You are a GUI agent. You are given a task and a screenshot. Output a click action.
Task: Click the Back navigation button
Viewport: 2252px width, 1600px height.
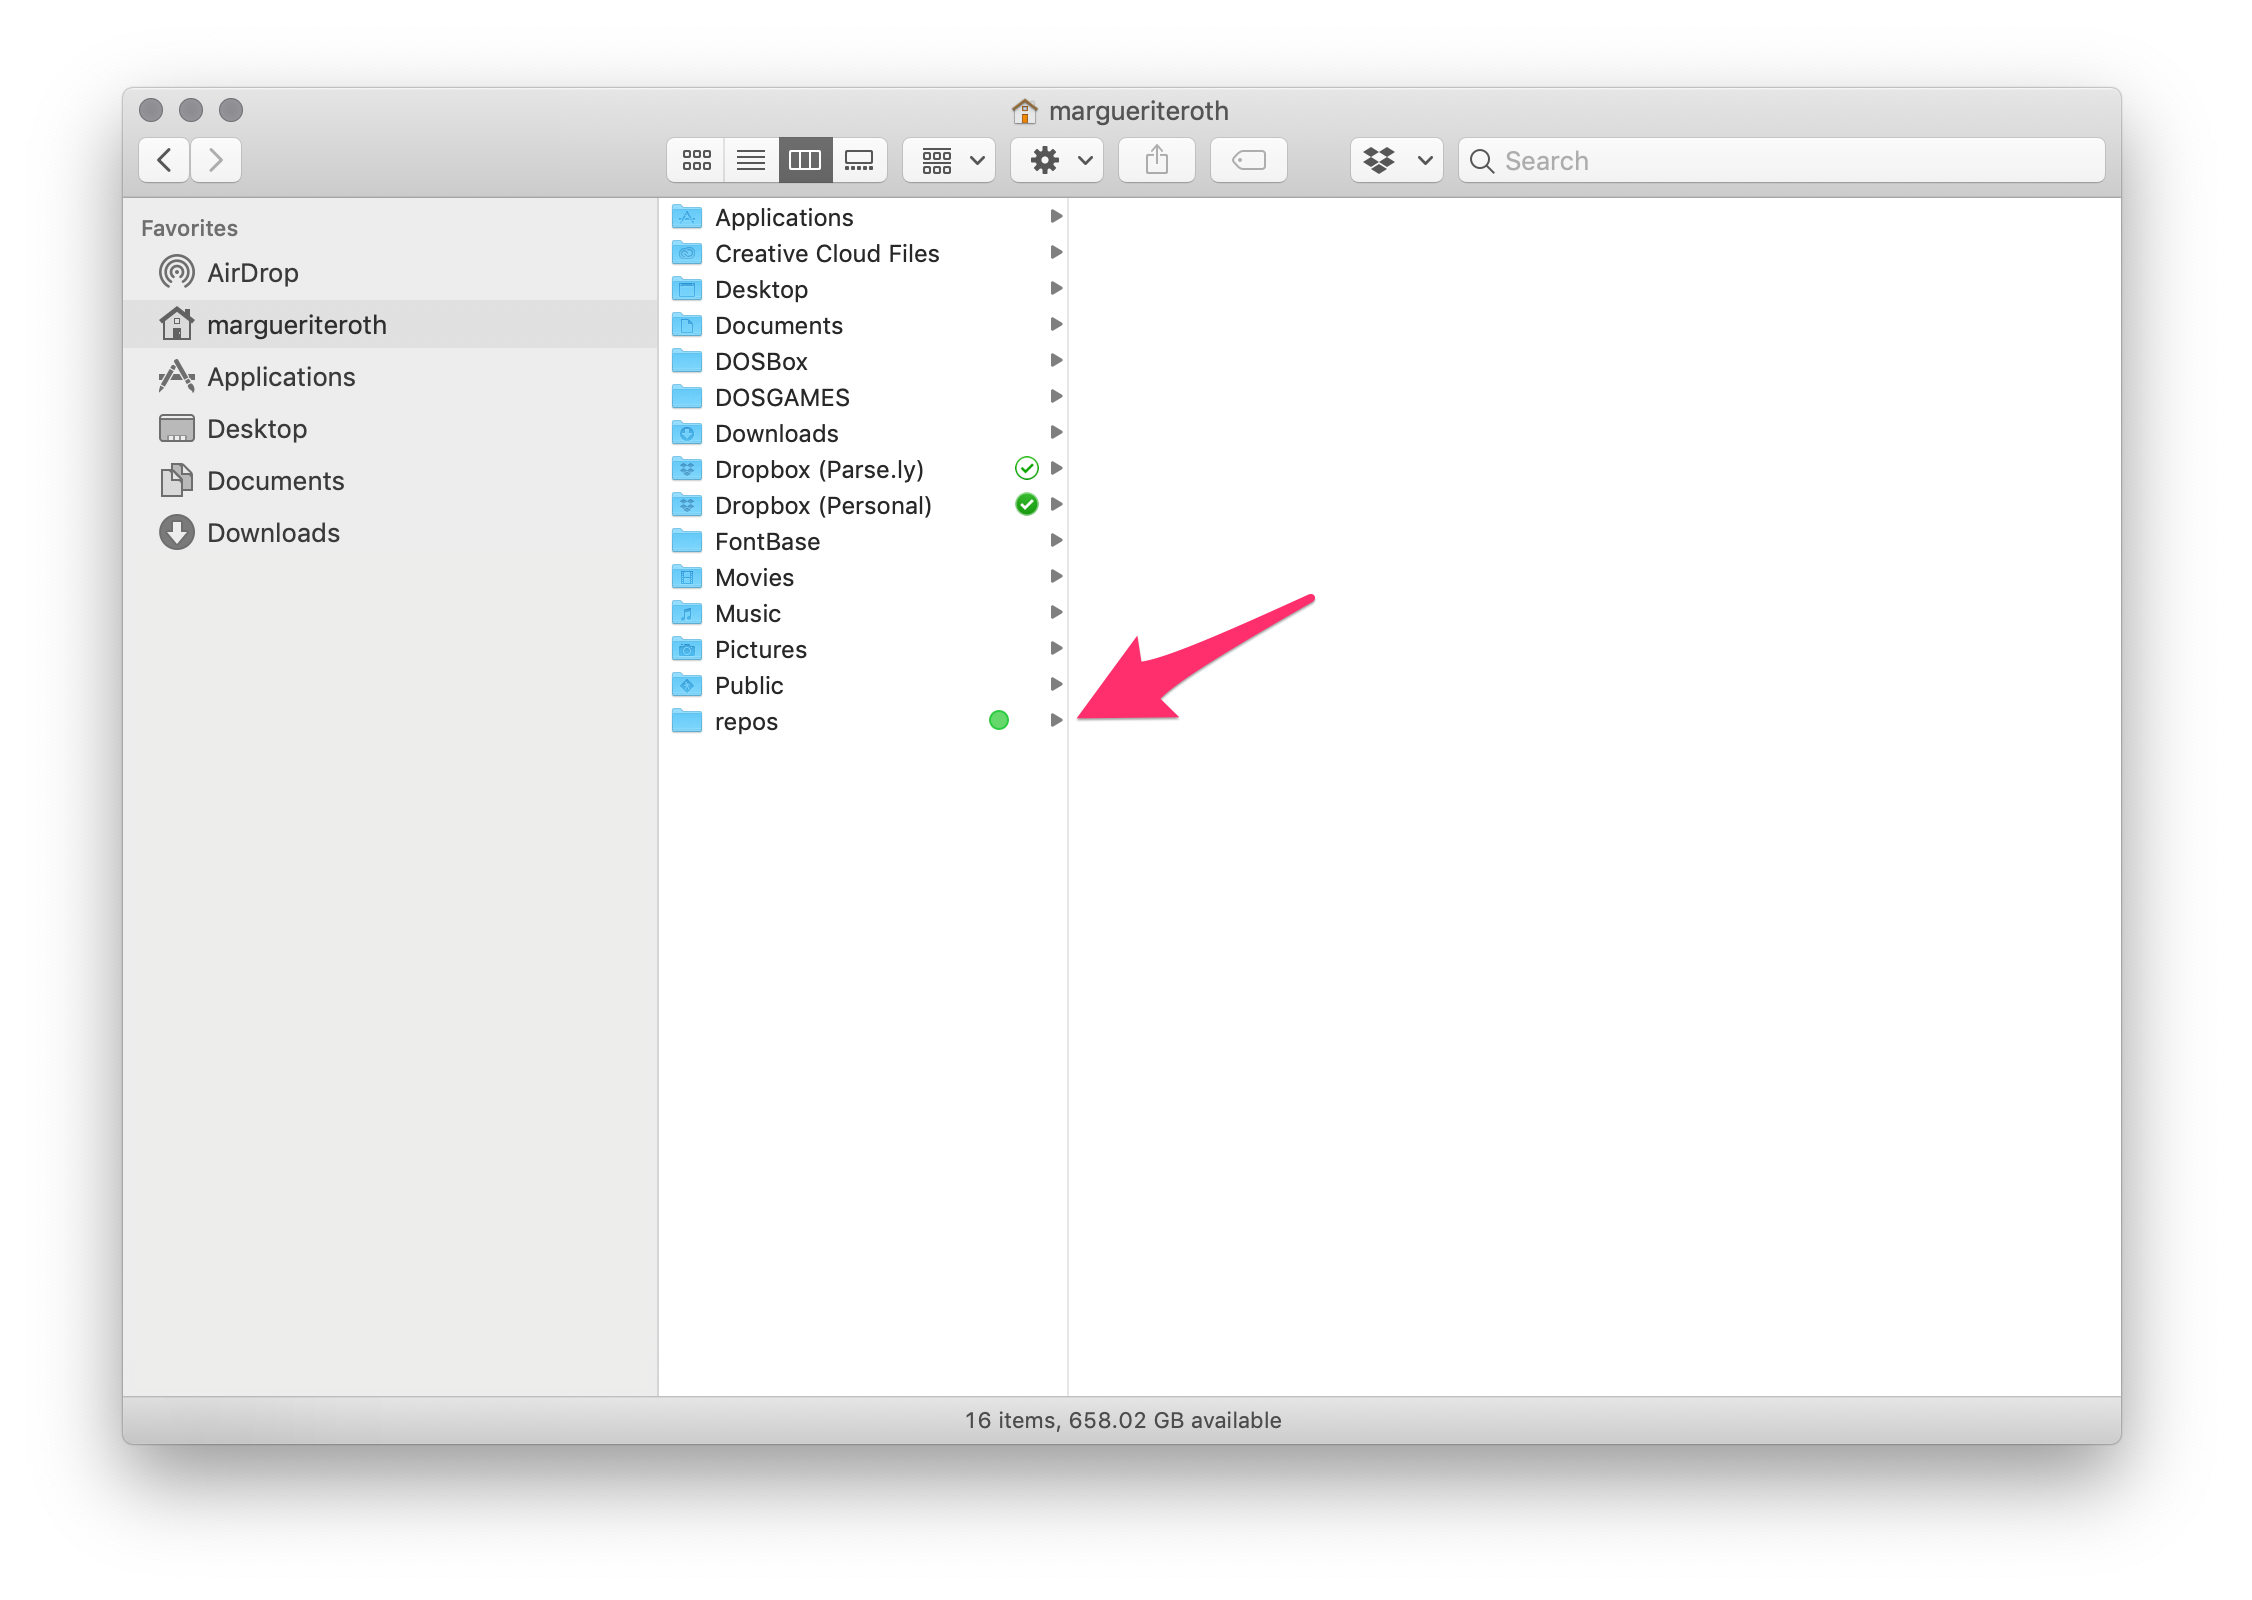pos(163,160)
